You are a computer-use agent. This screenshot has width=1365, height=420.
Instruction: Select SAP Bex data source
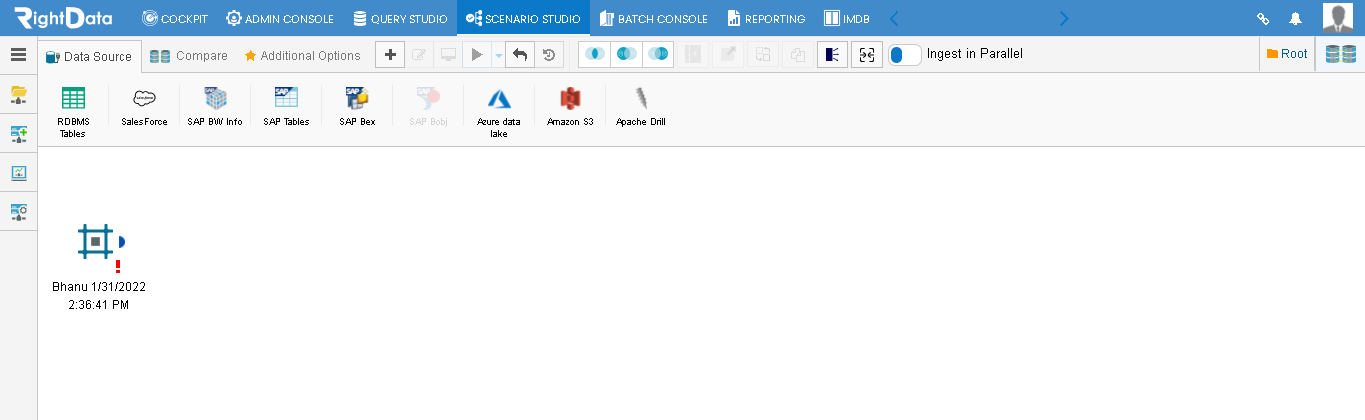point(357,107)
